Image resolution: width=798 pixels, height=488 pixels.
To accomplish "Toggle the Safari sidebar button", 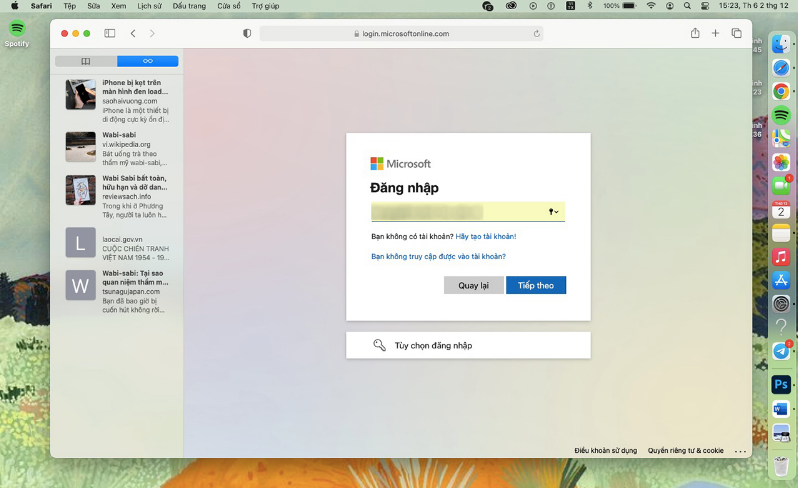I will tap(112, 34).
